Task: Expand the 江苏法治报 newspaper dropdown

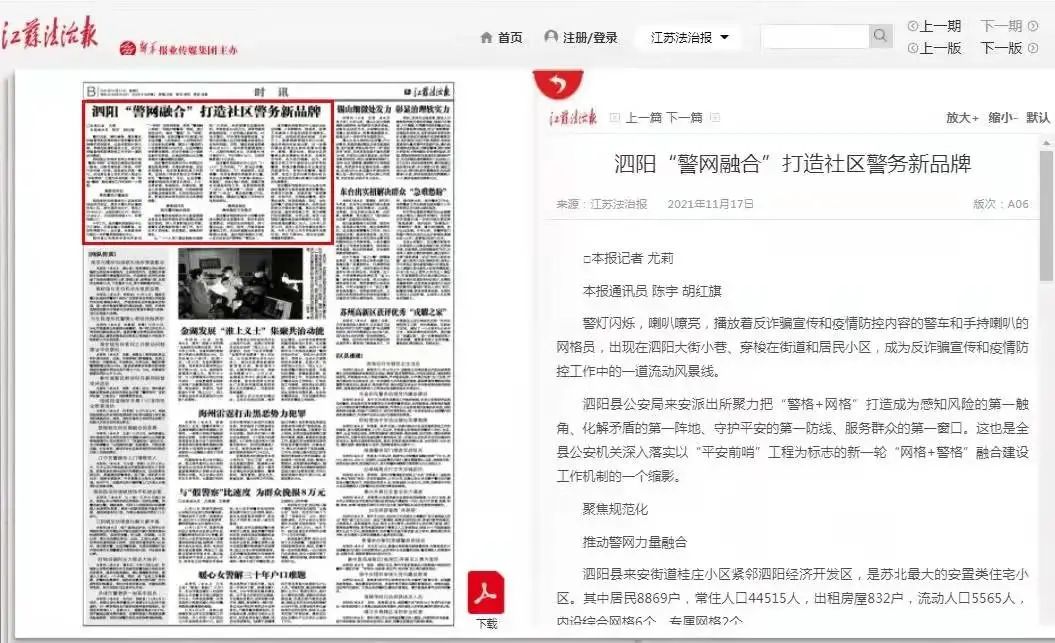Action: [x=689, y=38]
